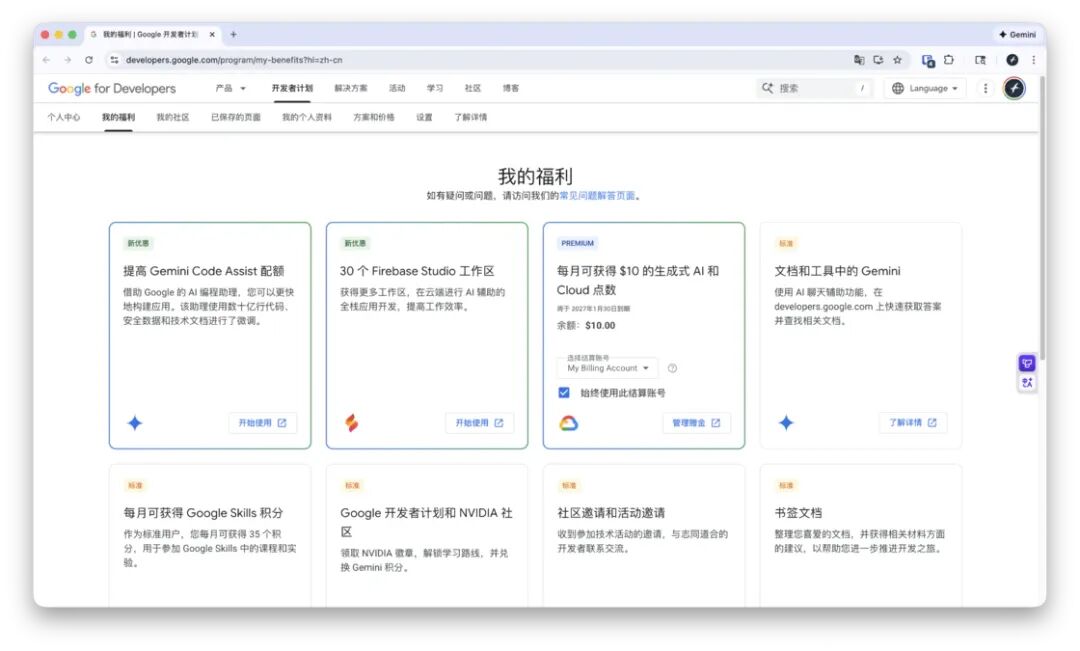
Task: Click the Google for Developers logo
Action: (x=112, y=88)
